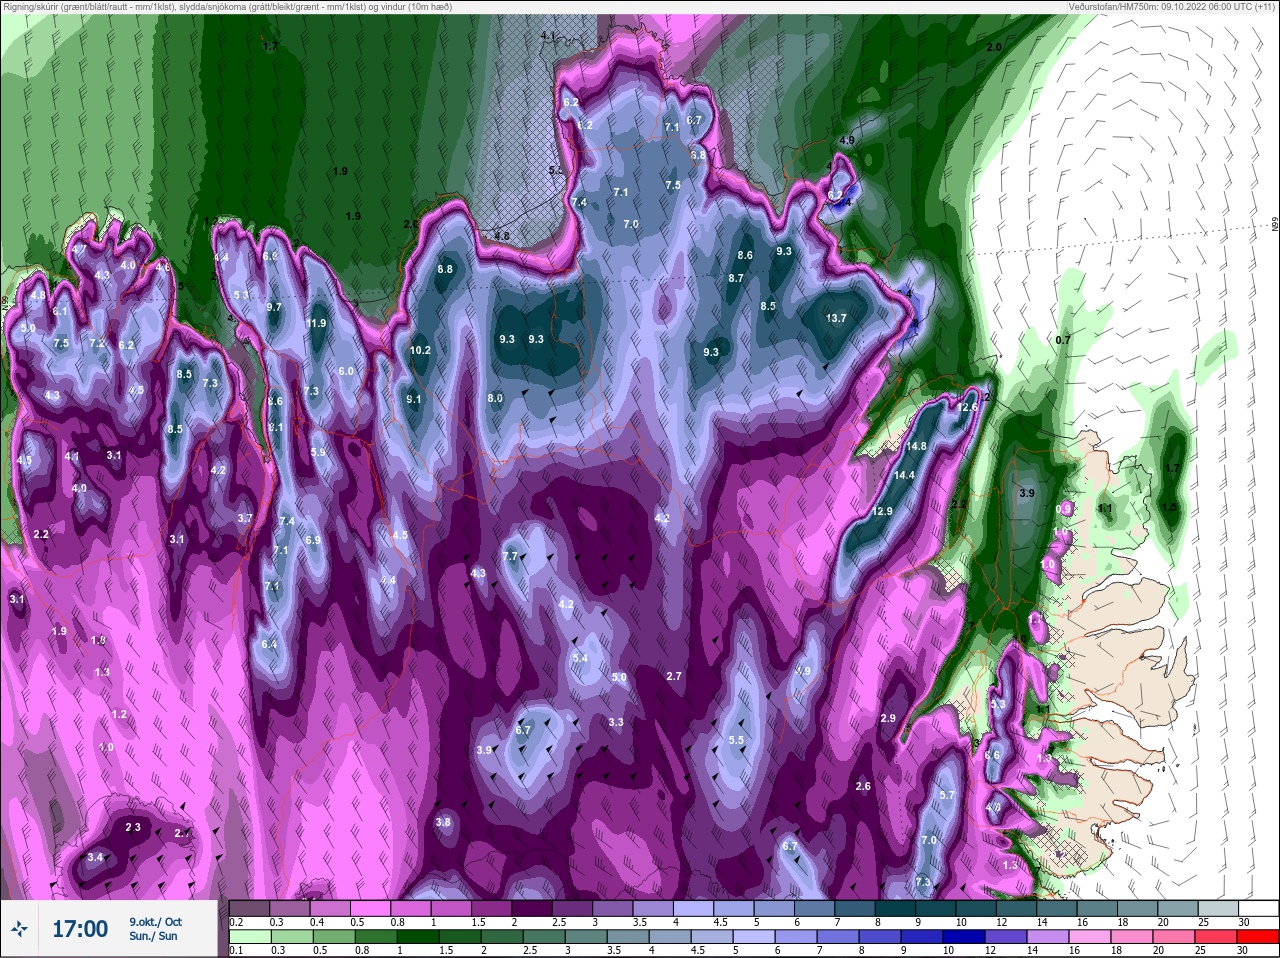Click the 'Sun./ Sun' weekday label

(153, 936)
